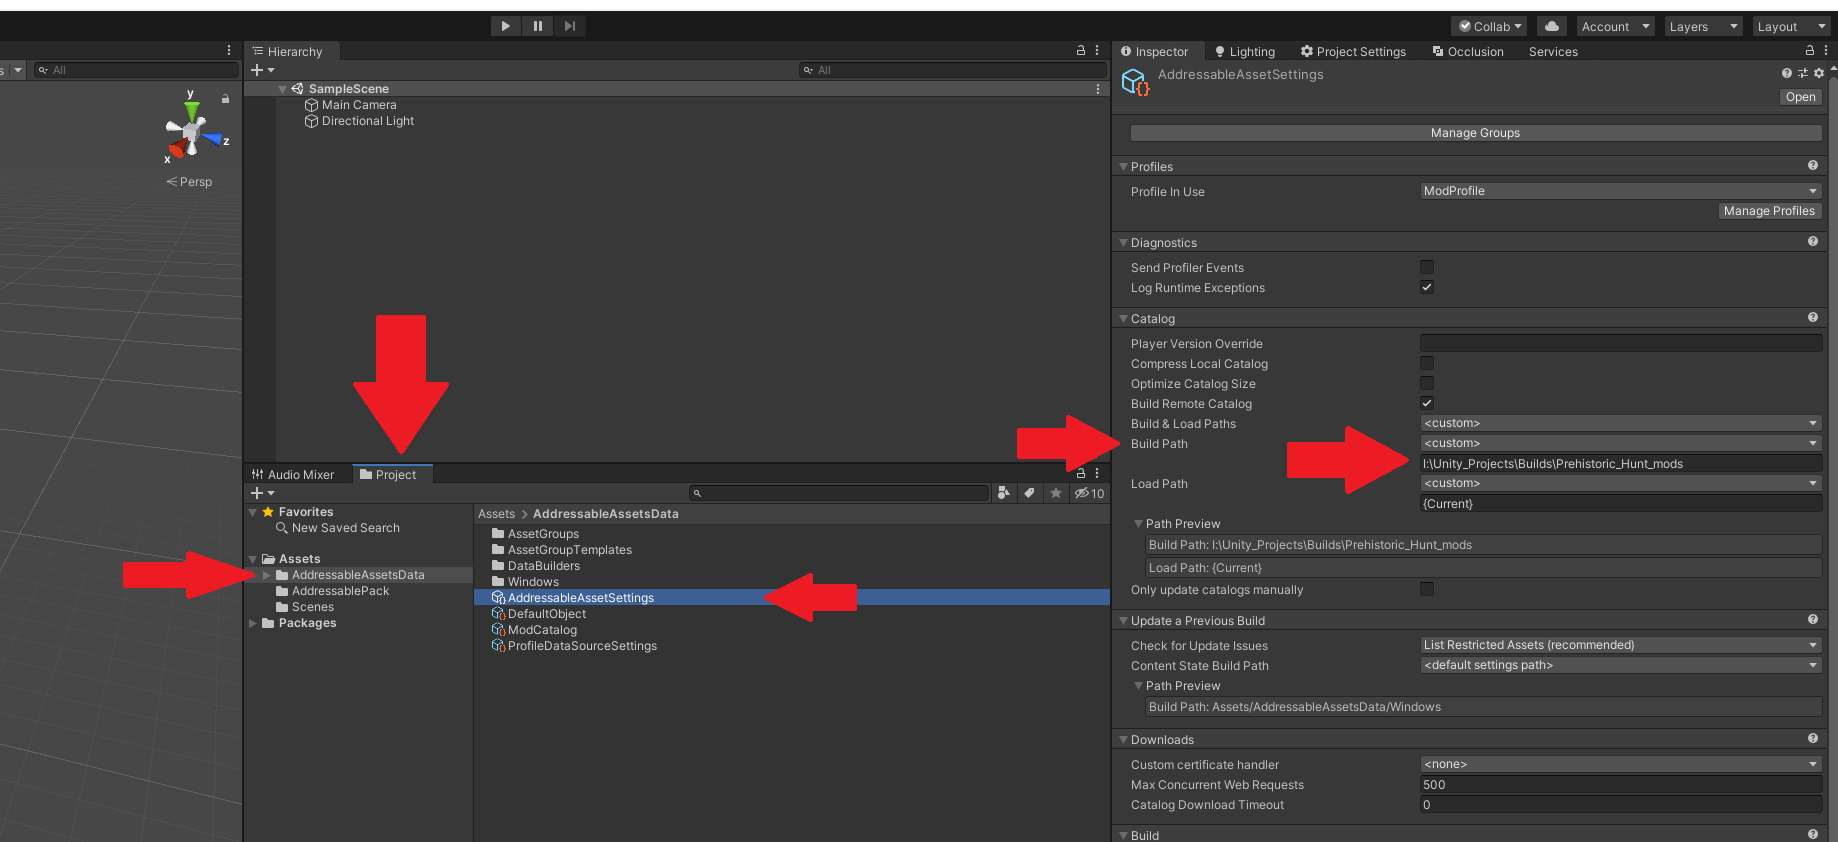Click the Max Concurrent Web Requests field
1838x842 pixels.
coord(1620,784)
